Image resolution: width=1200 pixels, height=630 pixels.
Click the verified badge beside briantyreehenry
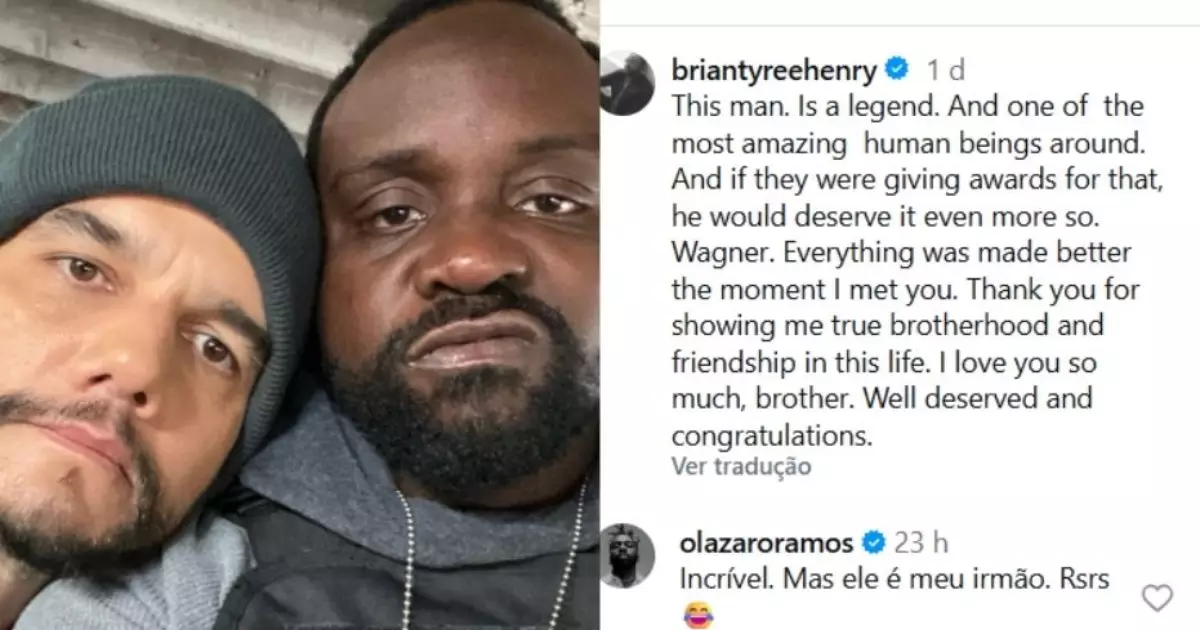click(x=897, y=70)
